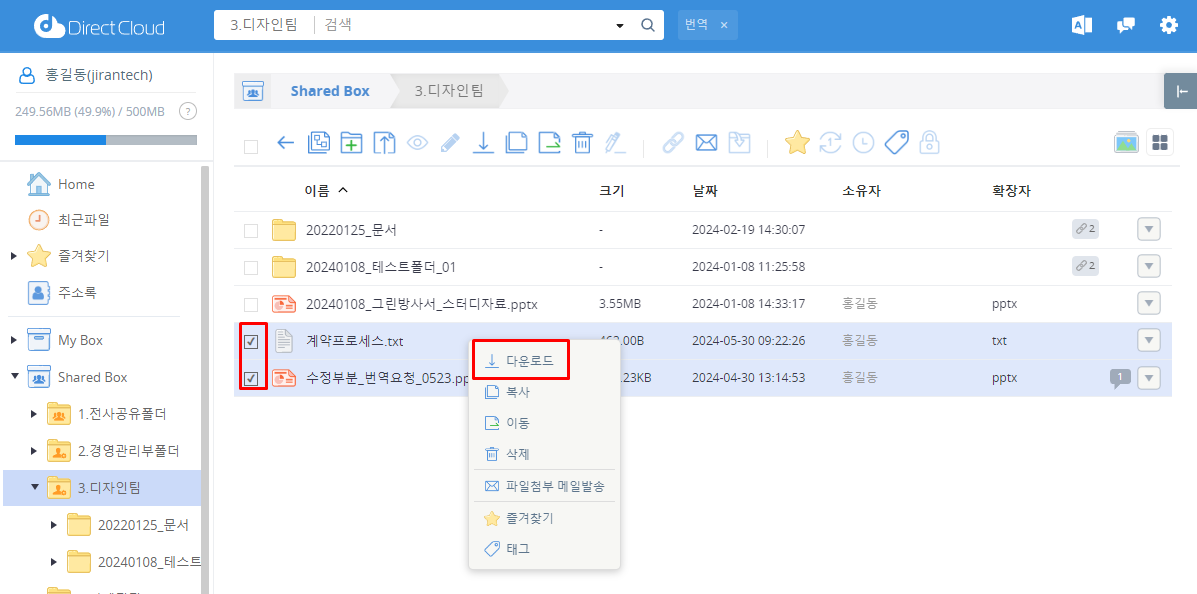Click the yellow star favorites toolbar icon
The width and height of the screenshot is (1197, 594).
pyautogui.click(x=797, y=142)
